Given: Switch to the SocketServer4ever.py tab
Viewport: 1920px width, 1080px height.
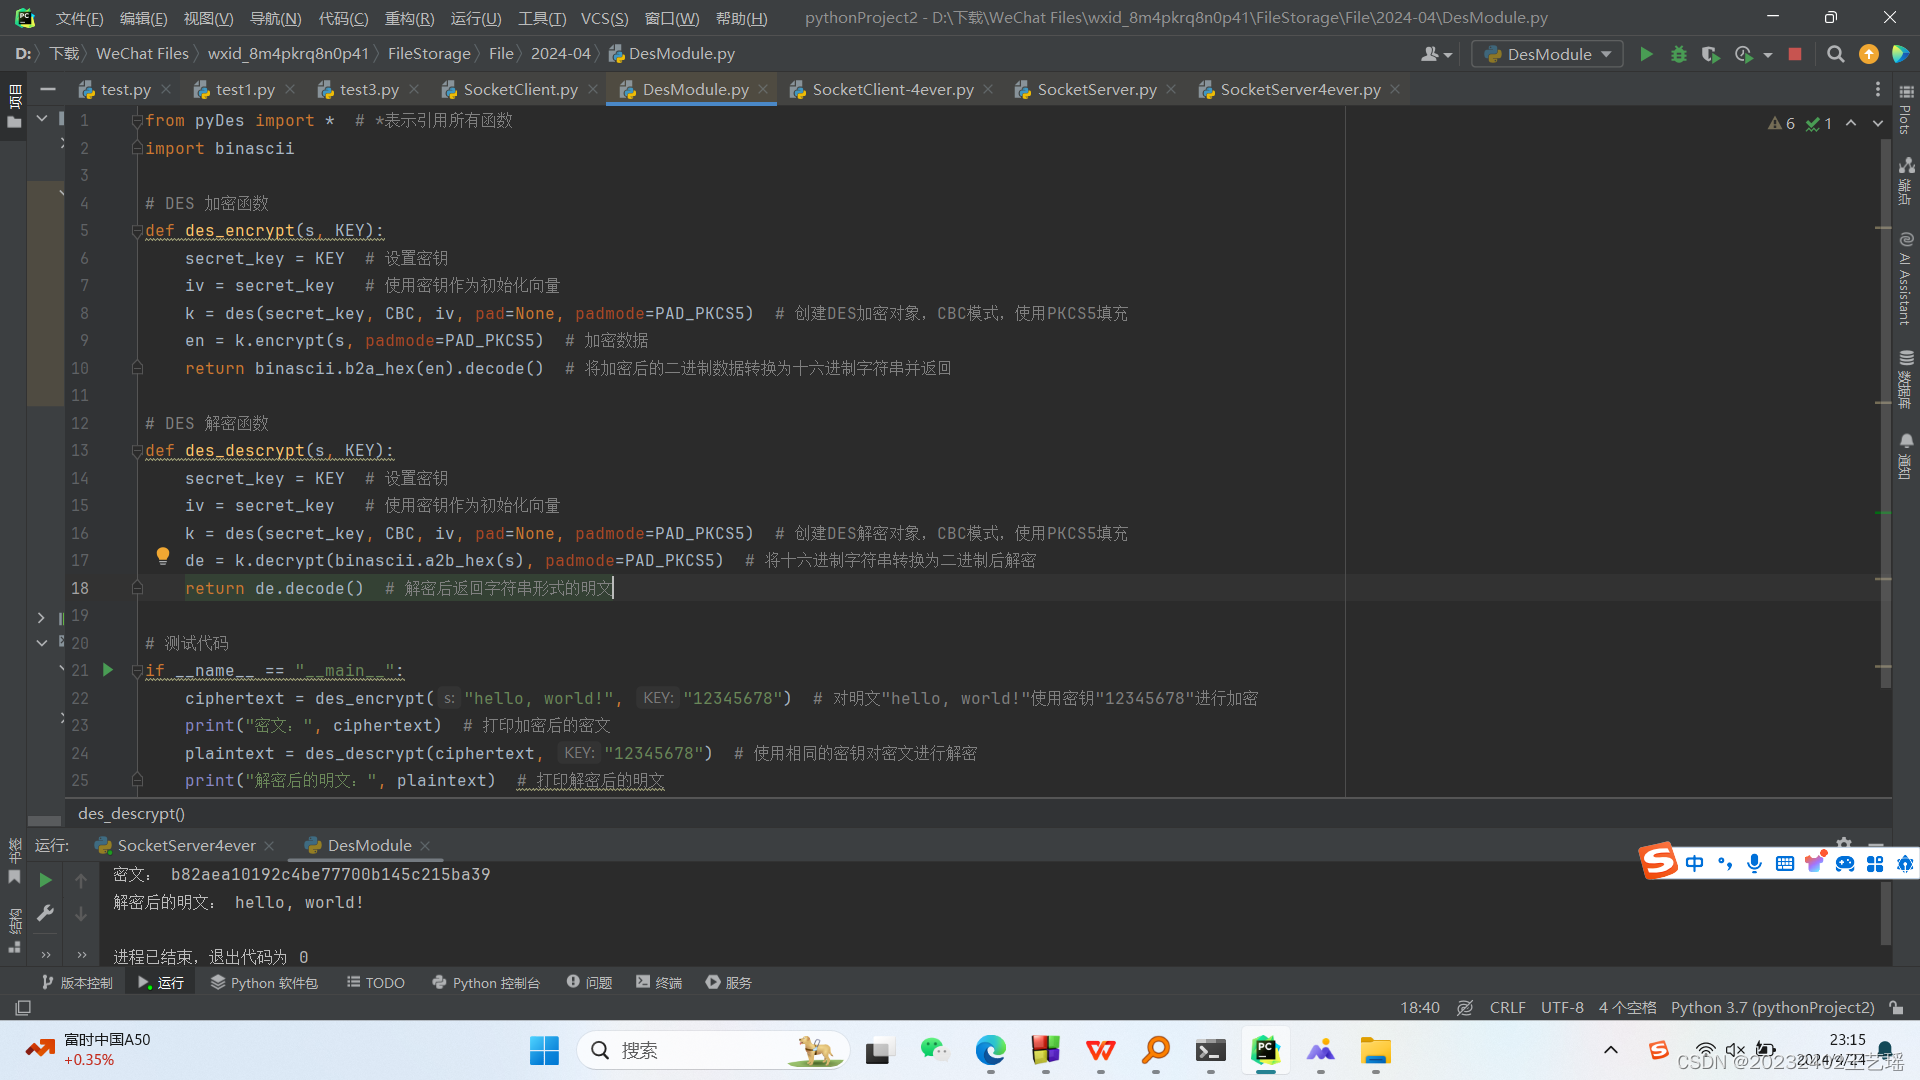Looking at the screenshot, I should click(1300, 89).
